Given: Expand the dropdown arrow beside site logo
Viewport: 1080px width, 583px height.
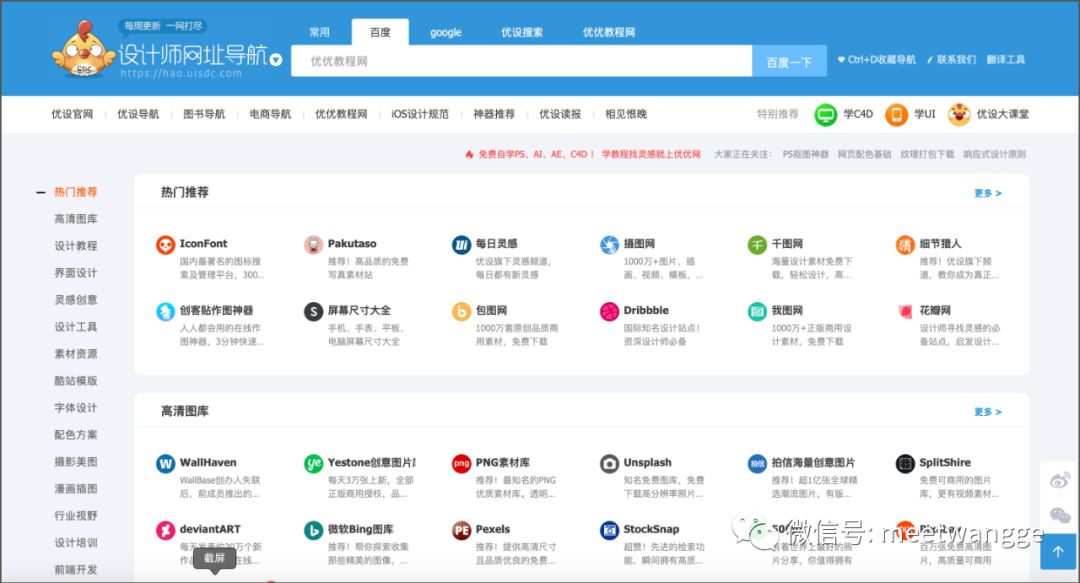Looking at the screenshot, I should click(276, 59).
